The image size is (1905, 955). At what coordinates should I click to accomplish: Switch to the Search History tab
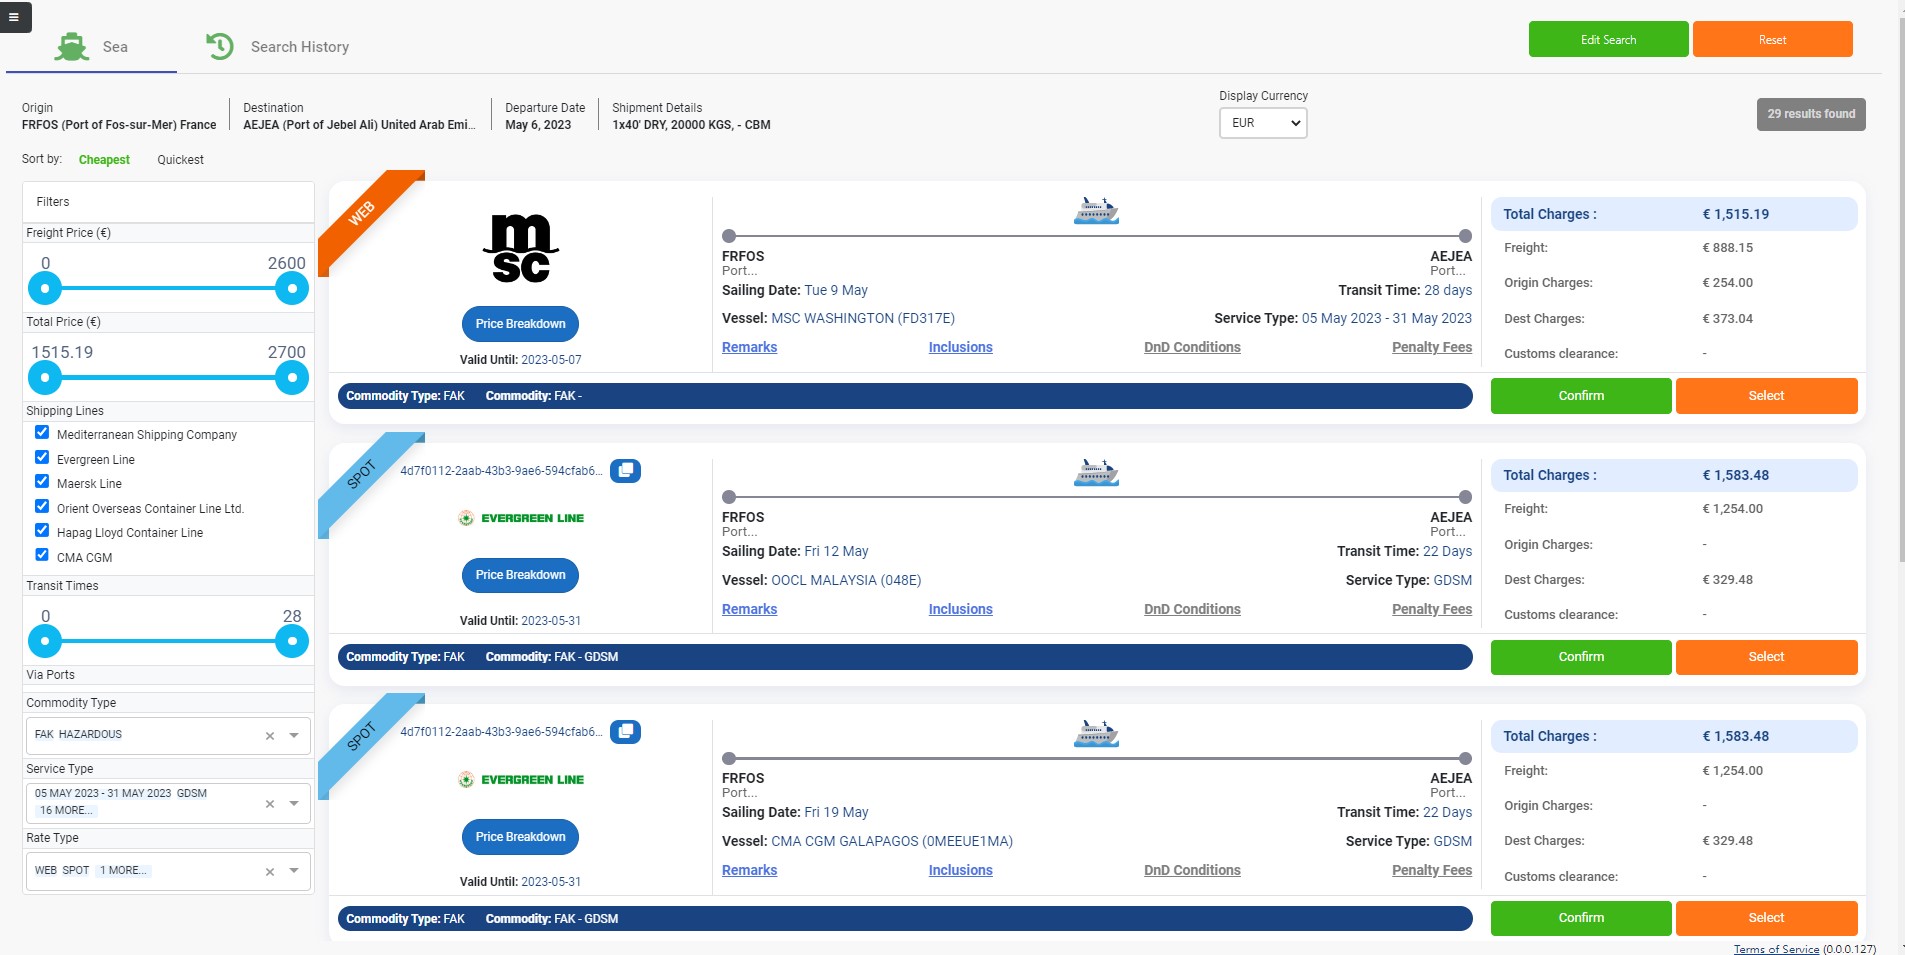(x=298, y=46)
